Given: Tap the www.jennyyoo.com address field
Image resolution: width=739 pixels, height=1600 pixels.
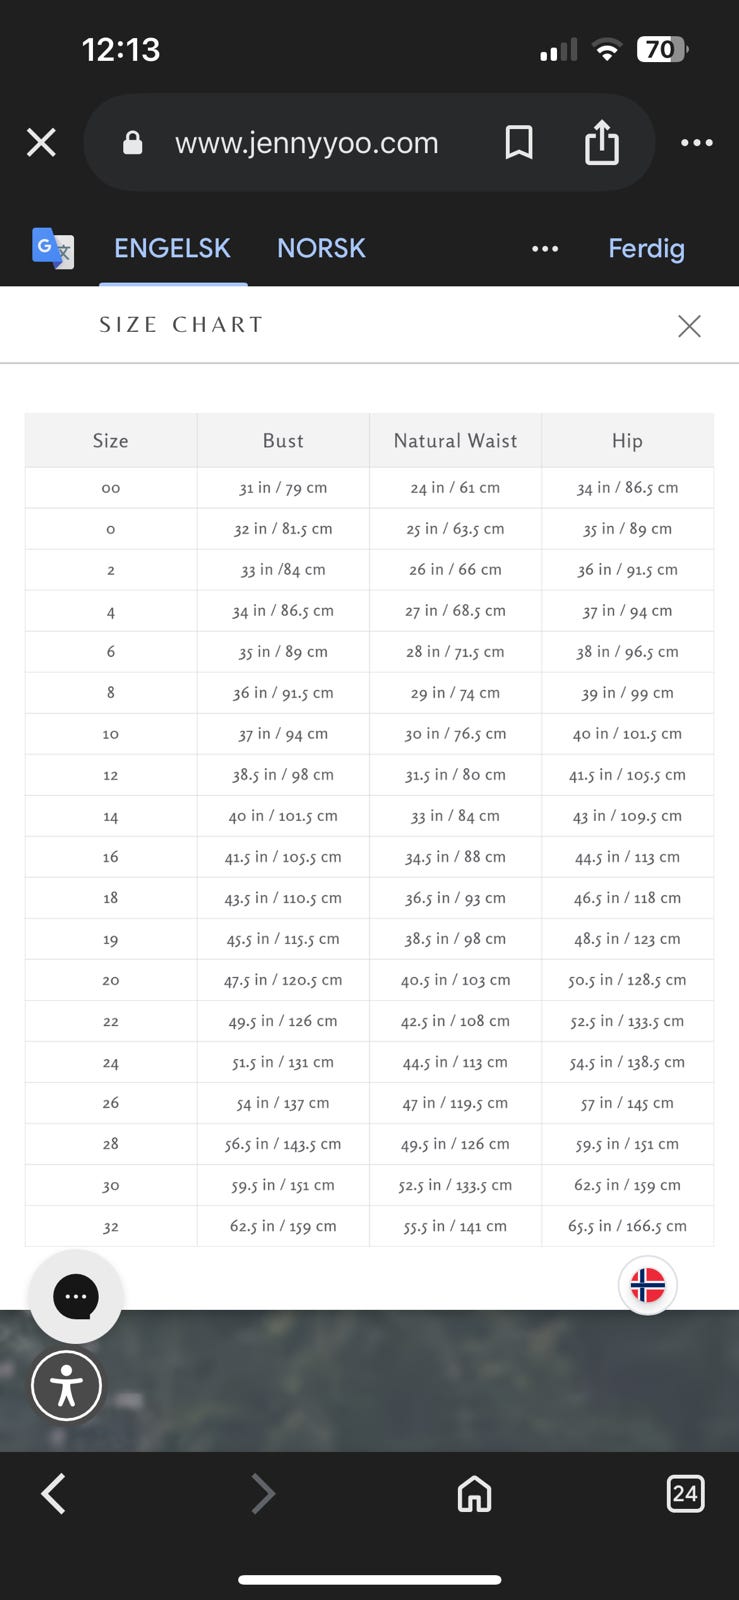Looking at the screenshot, I should click(306, 143).
